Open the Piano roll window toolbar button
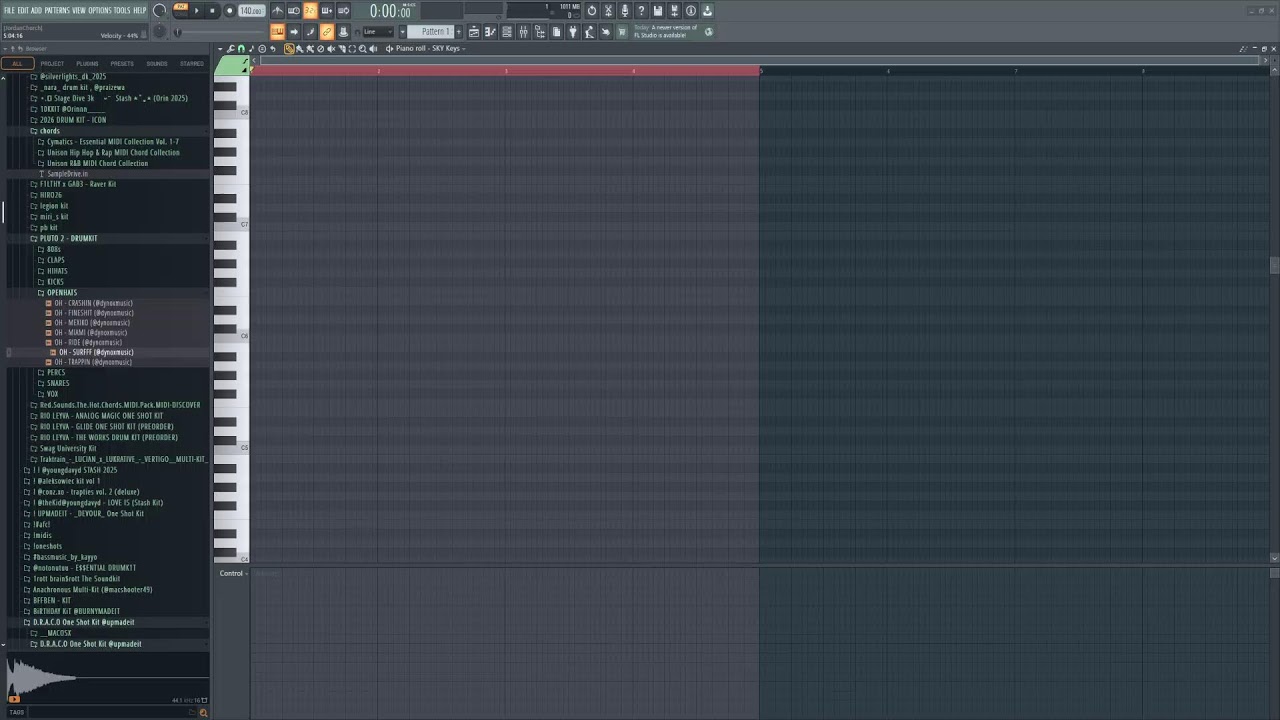1280x720 pixels. pos(490,32)
